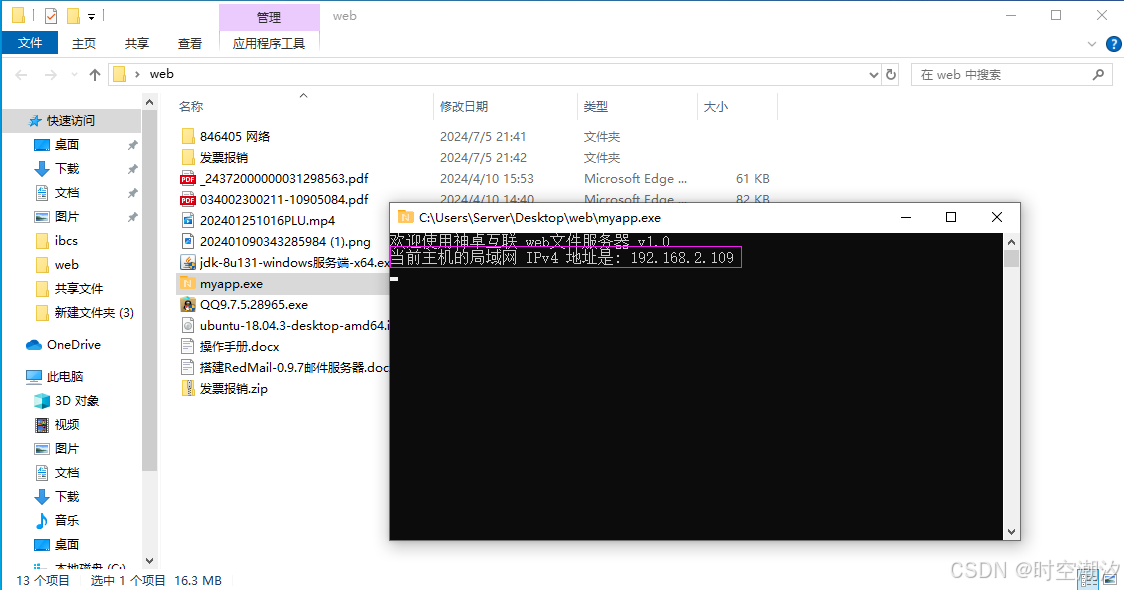The height and width of the screenshot is (590, 1124).
Task: Click the forward navigation arrow
Action: (x=50, y=74)
